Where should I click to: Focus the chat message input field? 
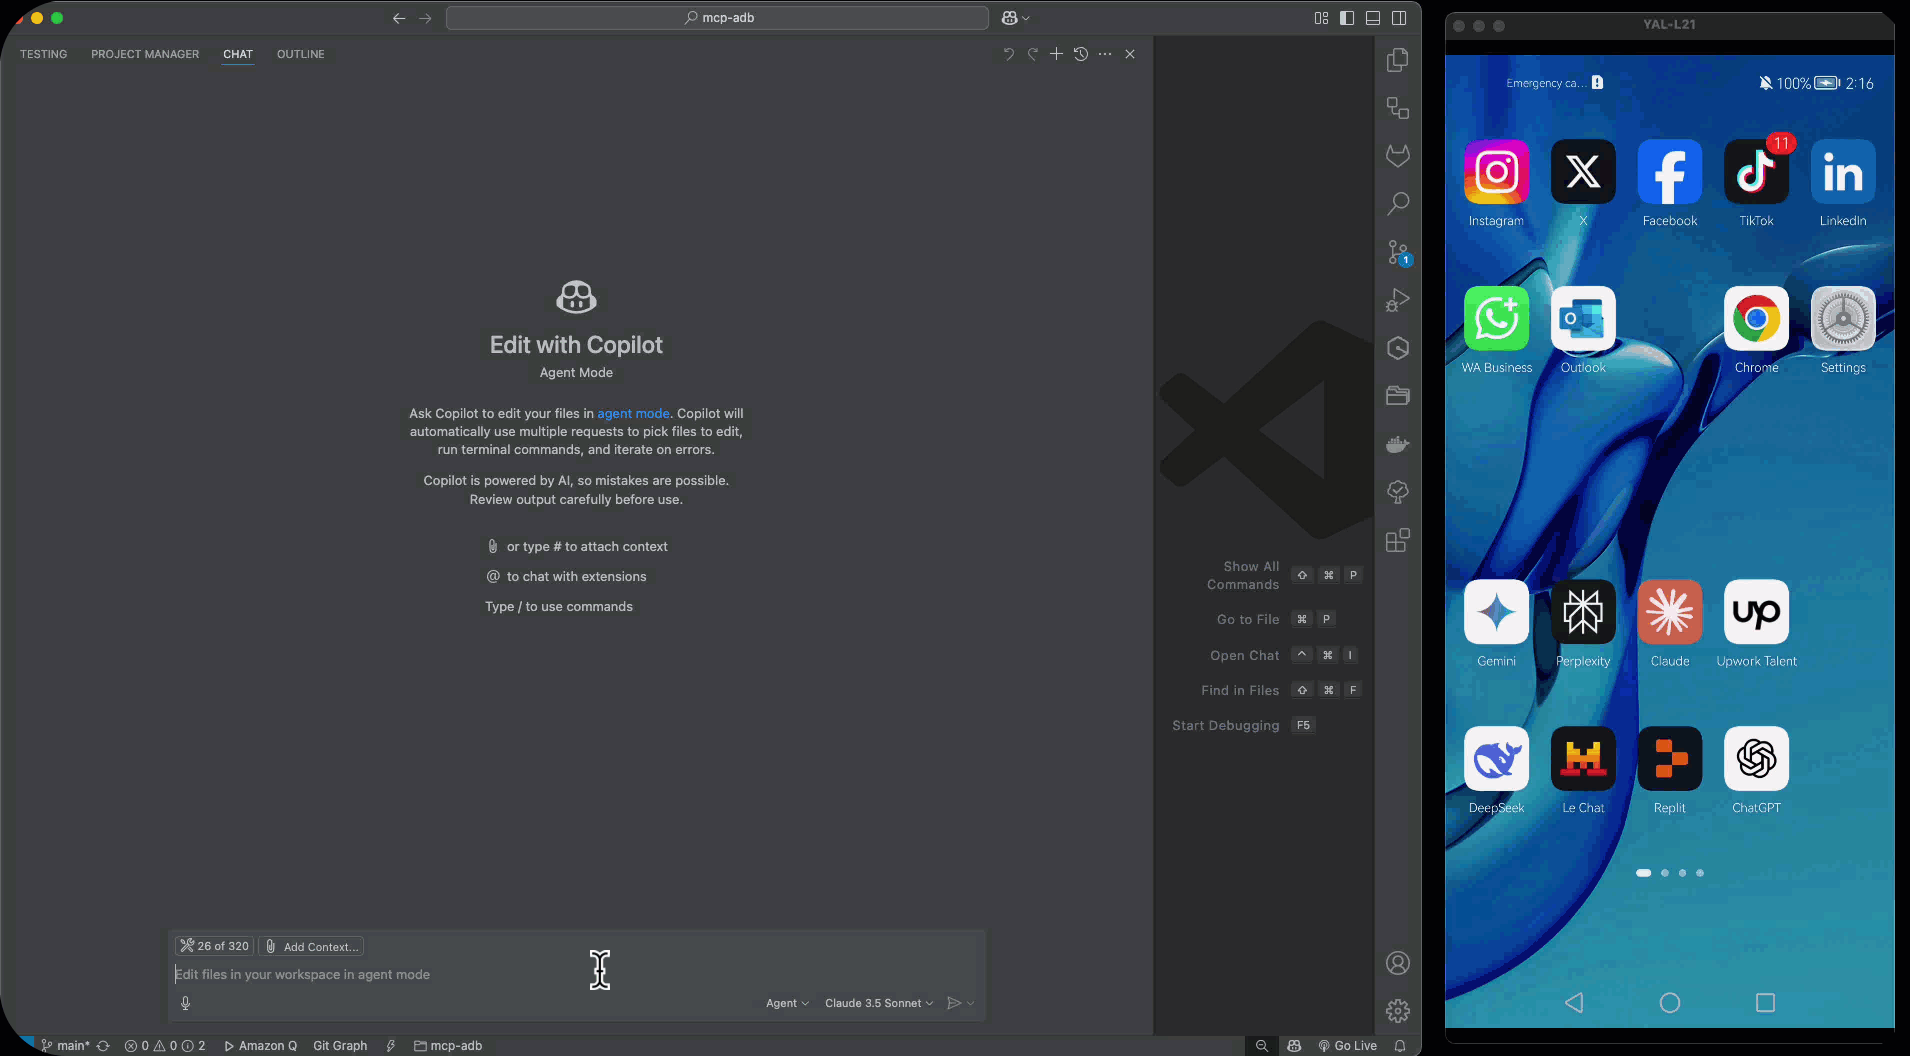pyautogui.click(x=575, y=974)
